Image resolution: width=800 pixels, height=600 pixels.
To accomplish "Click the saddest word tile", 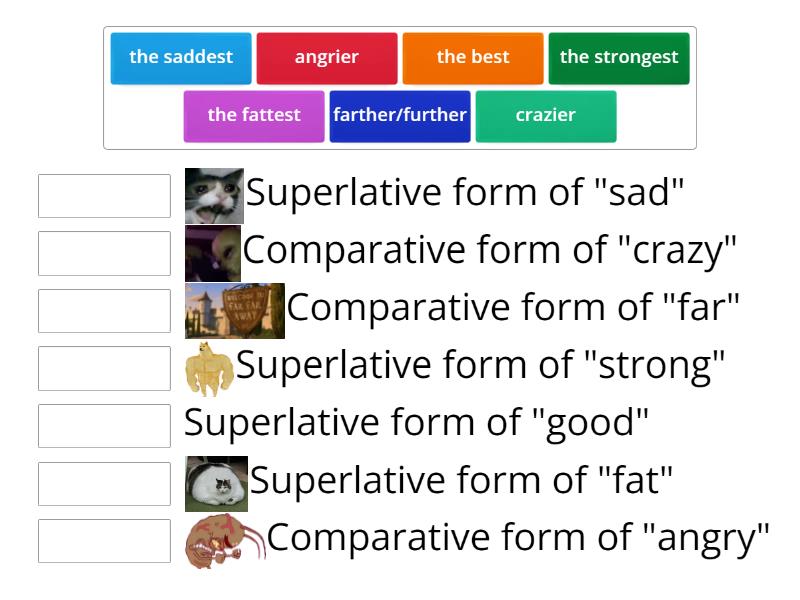I will click(x=180, y=57).
